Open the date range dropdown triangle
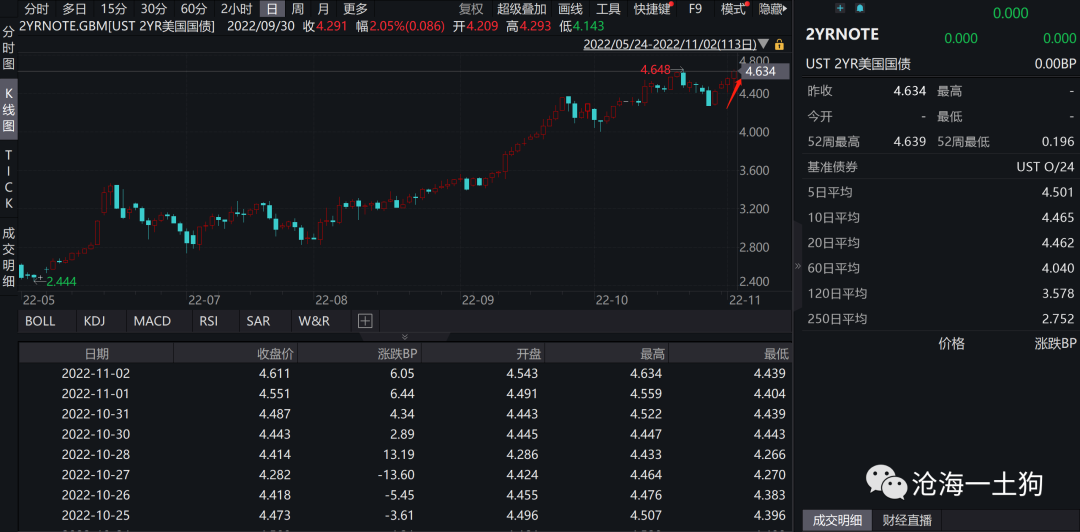 pyautogui.click(x=764, y=44)
